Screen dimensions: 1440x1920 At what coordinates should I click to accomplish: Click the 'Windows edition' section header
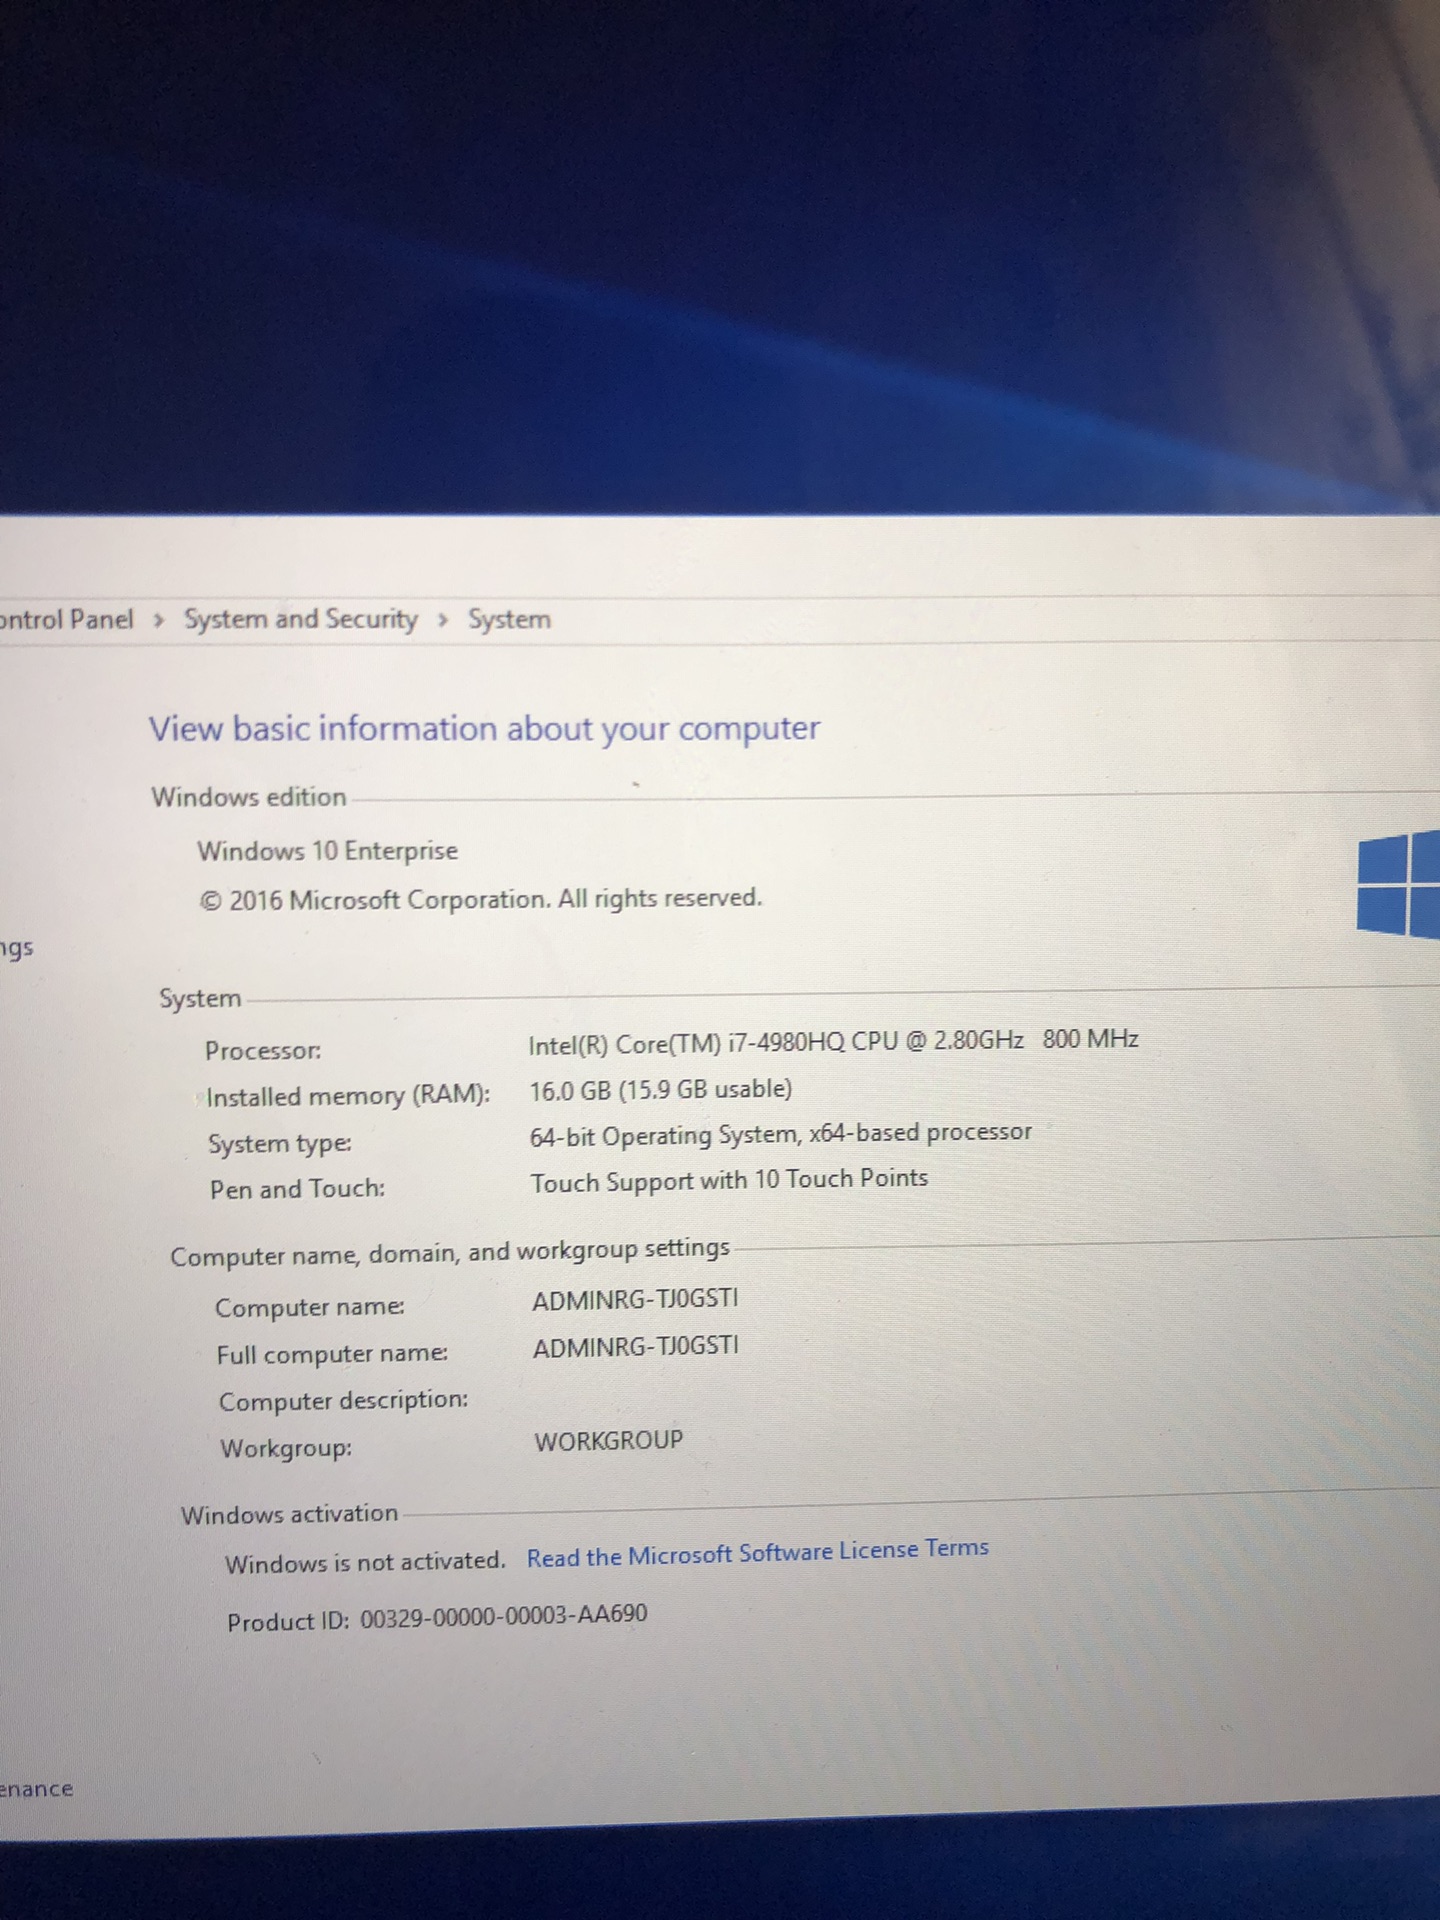point(249,797)
